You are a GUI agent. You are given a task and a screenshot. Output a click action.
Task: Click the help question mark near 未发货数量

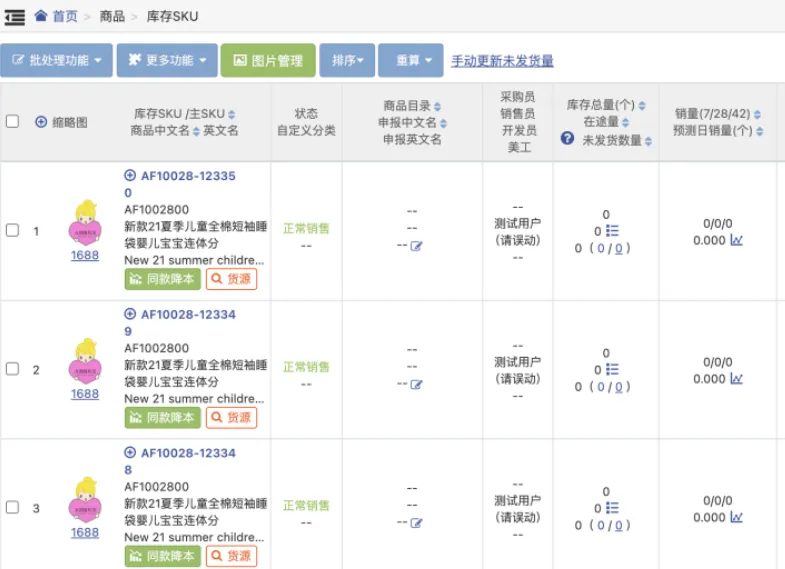pyautogui.click(x=567, y=138)
